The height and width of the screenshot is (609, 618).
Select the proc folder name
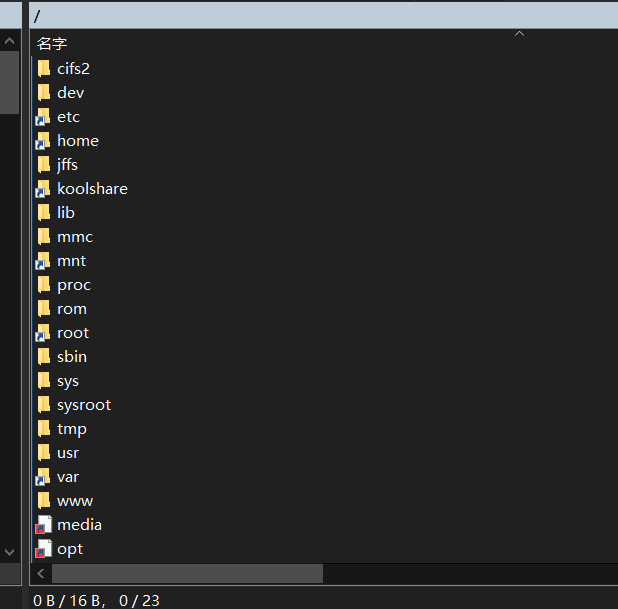click(x=74, y=285)
